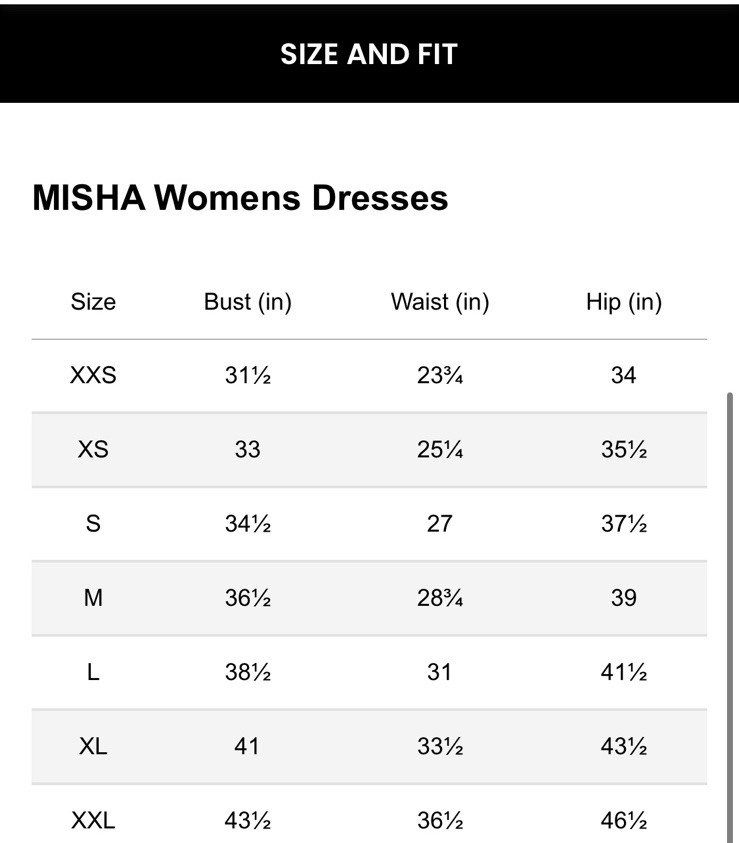Image resolution: width=739 pixels, height=843 pixels.
Task: Click the Bust (in) column header
Action: click(247, 302)
